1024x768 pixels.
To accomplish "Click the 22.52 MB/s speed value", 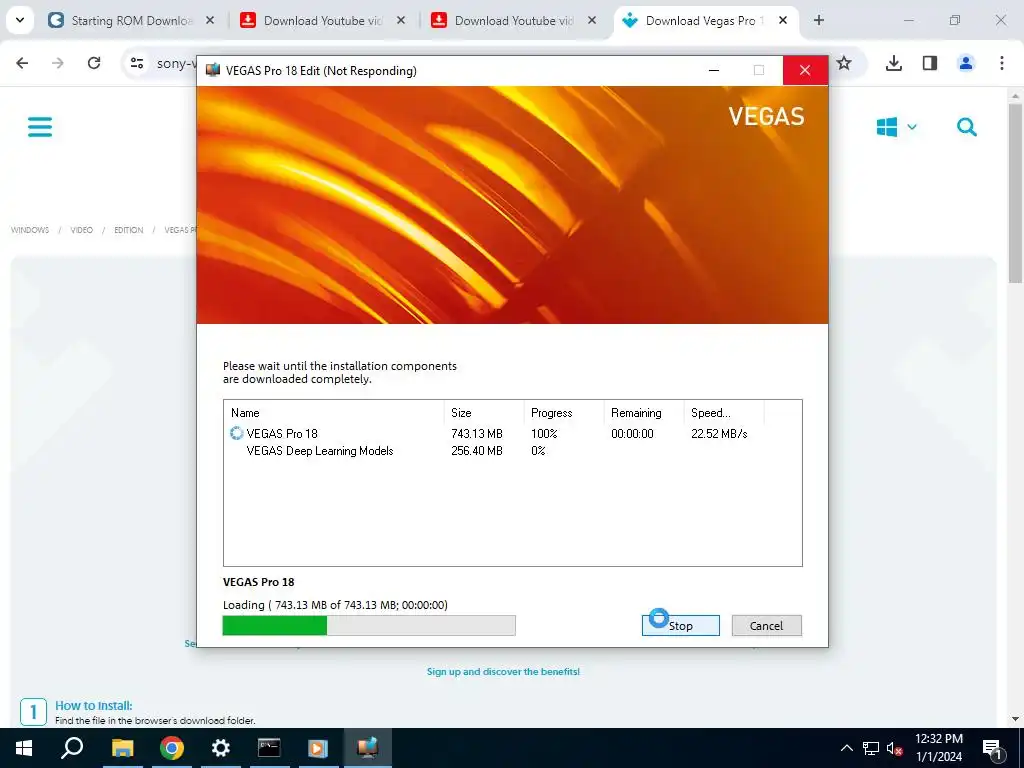I will [719, 434].
